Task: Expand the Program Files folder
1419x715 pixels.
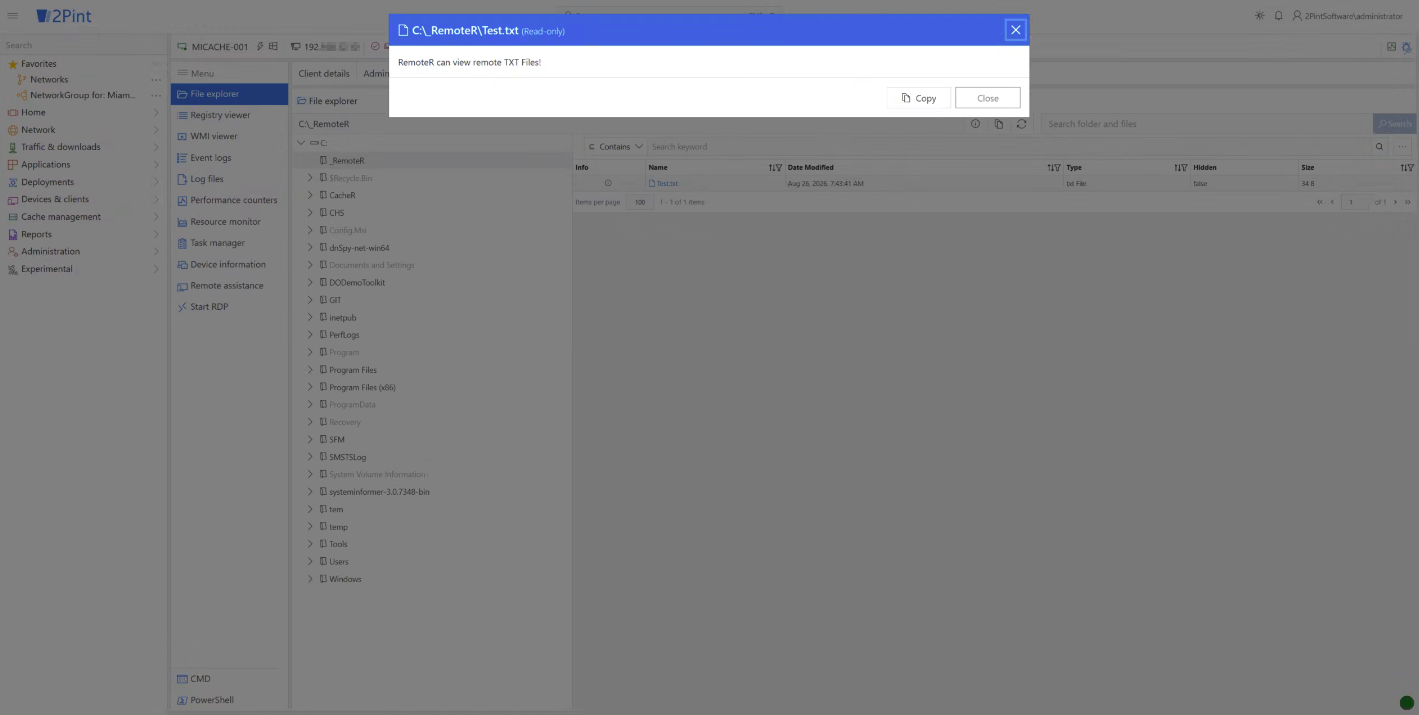Action: click(x=310, y=370)
